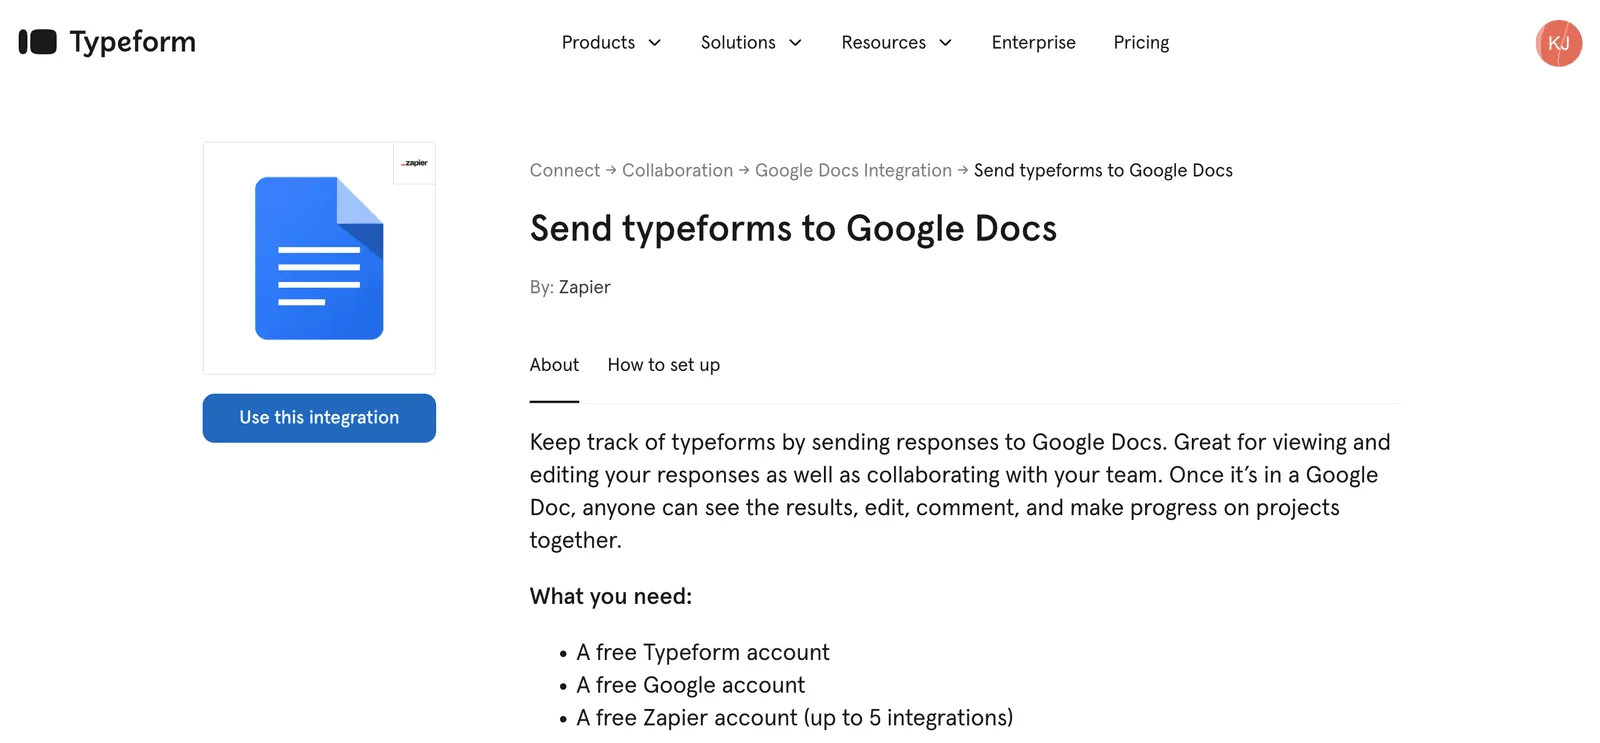Expand the Products dropdown chevron
This screenshot has height=743, width=1600.
click(655, 43)
